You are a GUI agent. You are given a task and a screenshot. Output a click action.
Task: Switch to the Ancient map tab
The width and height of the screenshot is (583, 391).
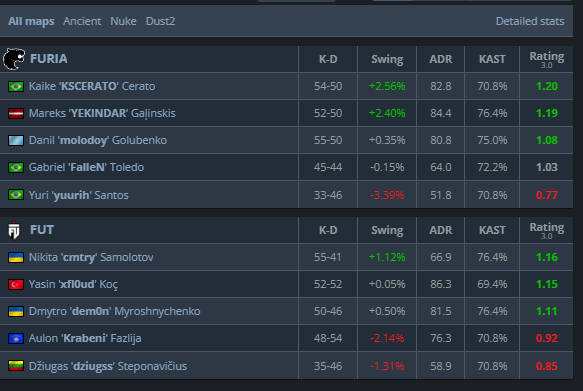point(82,21)
